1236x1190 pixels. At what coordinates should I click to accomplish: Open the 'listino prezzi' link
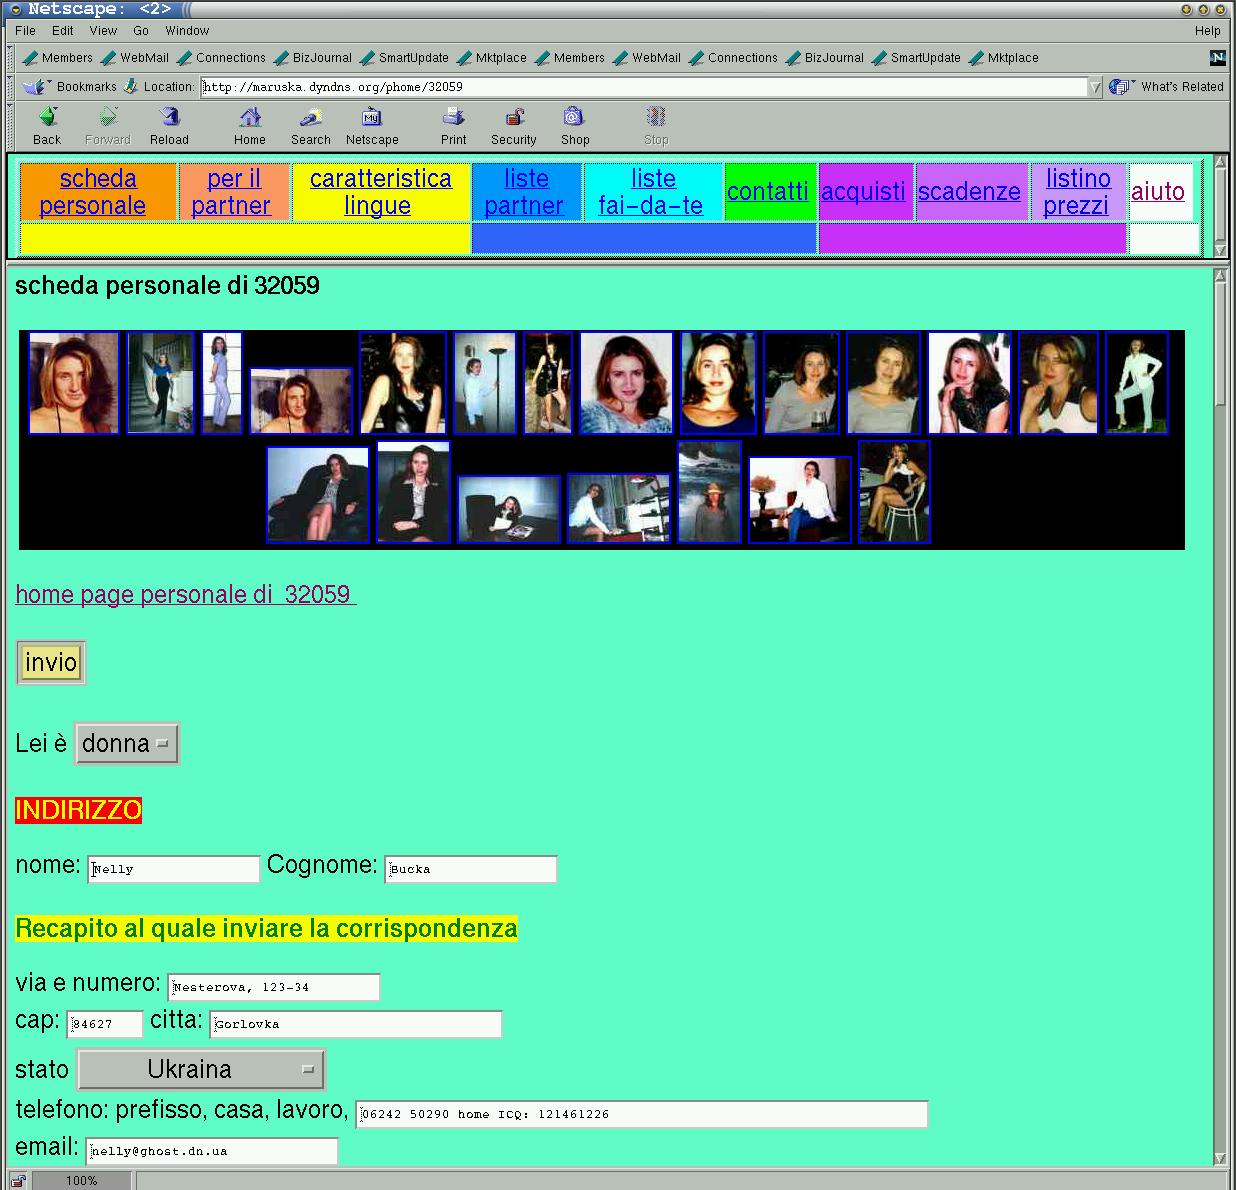[1077, 192]
